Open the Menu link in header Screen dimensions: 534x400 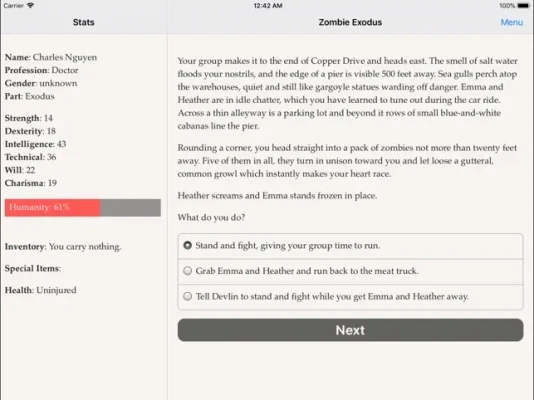pyautogui.click(x=512, y=22)
